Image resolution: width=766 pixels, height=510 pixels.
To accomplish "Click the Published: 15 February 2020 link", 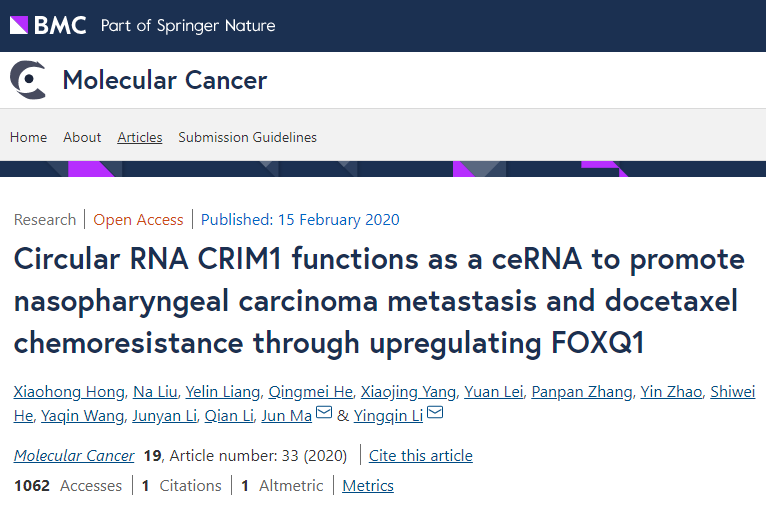I will click(300, 219).
